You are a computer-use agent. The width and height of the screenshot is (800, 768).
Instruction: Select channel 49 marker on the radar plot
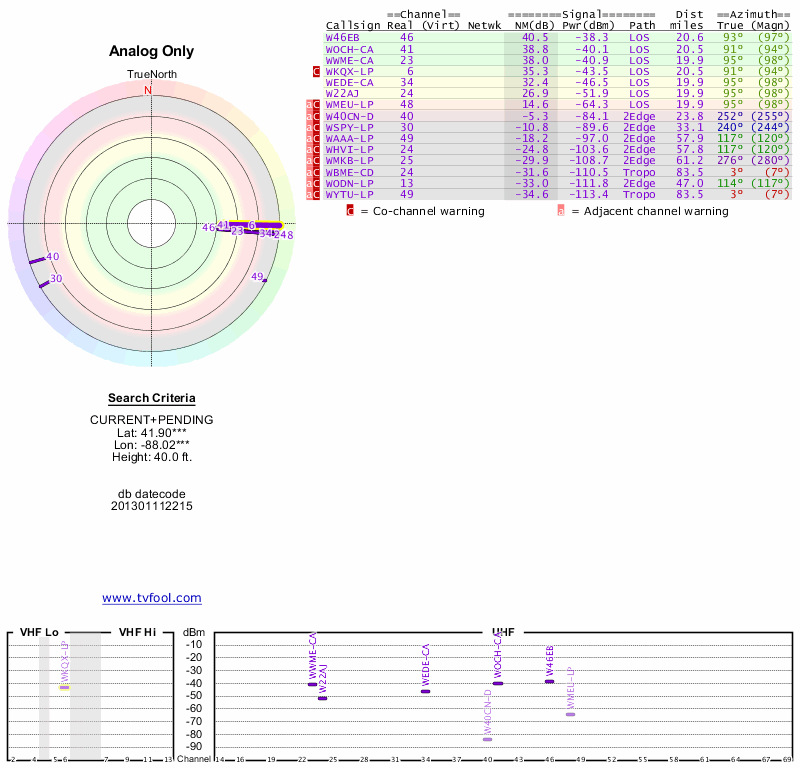(x=257, y=276)
